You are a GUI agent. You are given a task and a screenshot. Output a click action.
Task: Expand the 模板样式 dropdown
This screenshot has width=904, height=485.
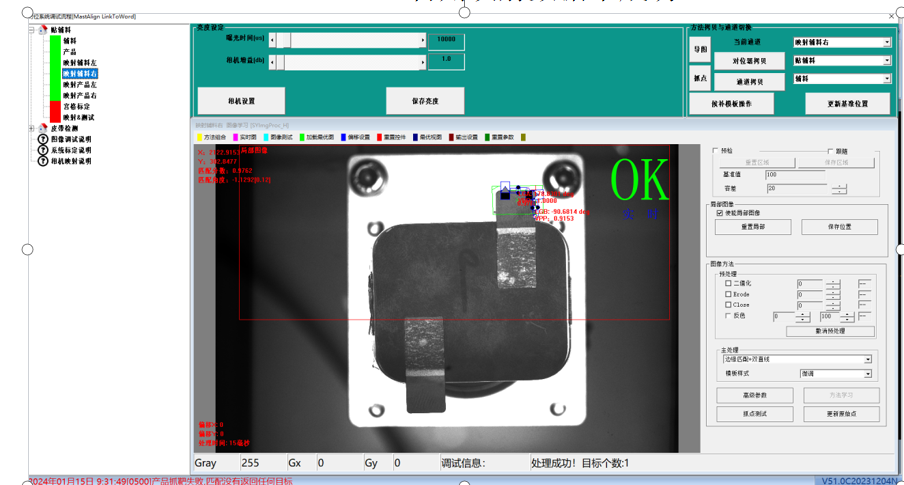point(867,374)
